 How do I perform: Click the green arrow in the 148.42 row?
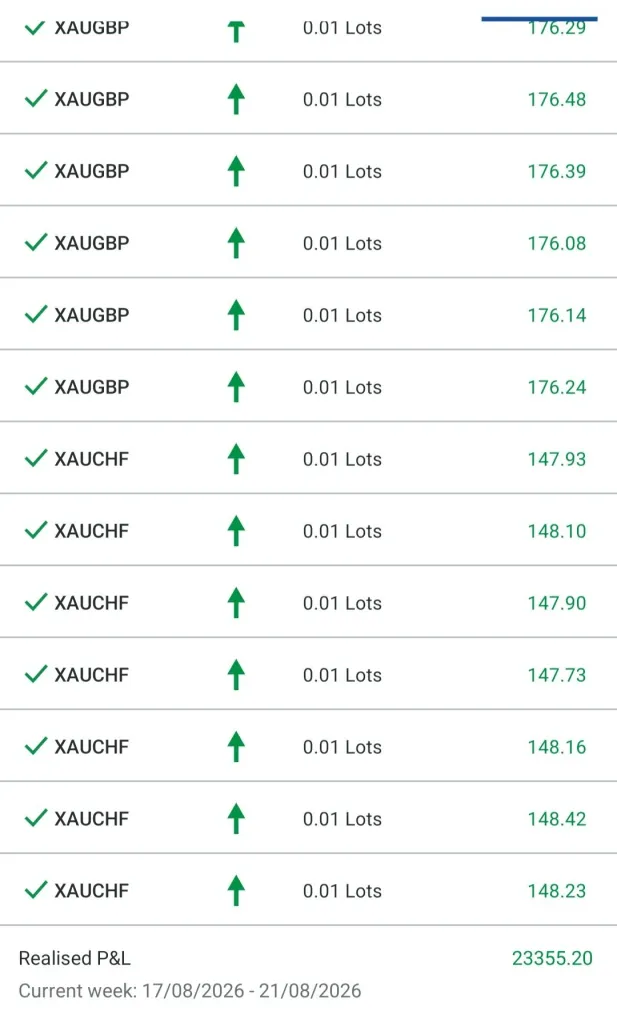236,819
